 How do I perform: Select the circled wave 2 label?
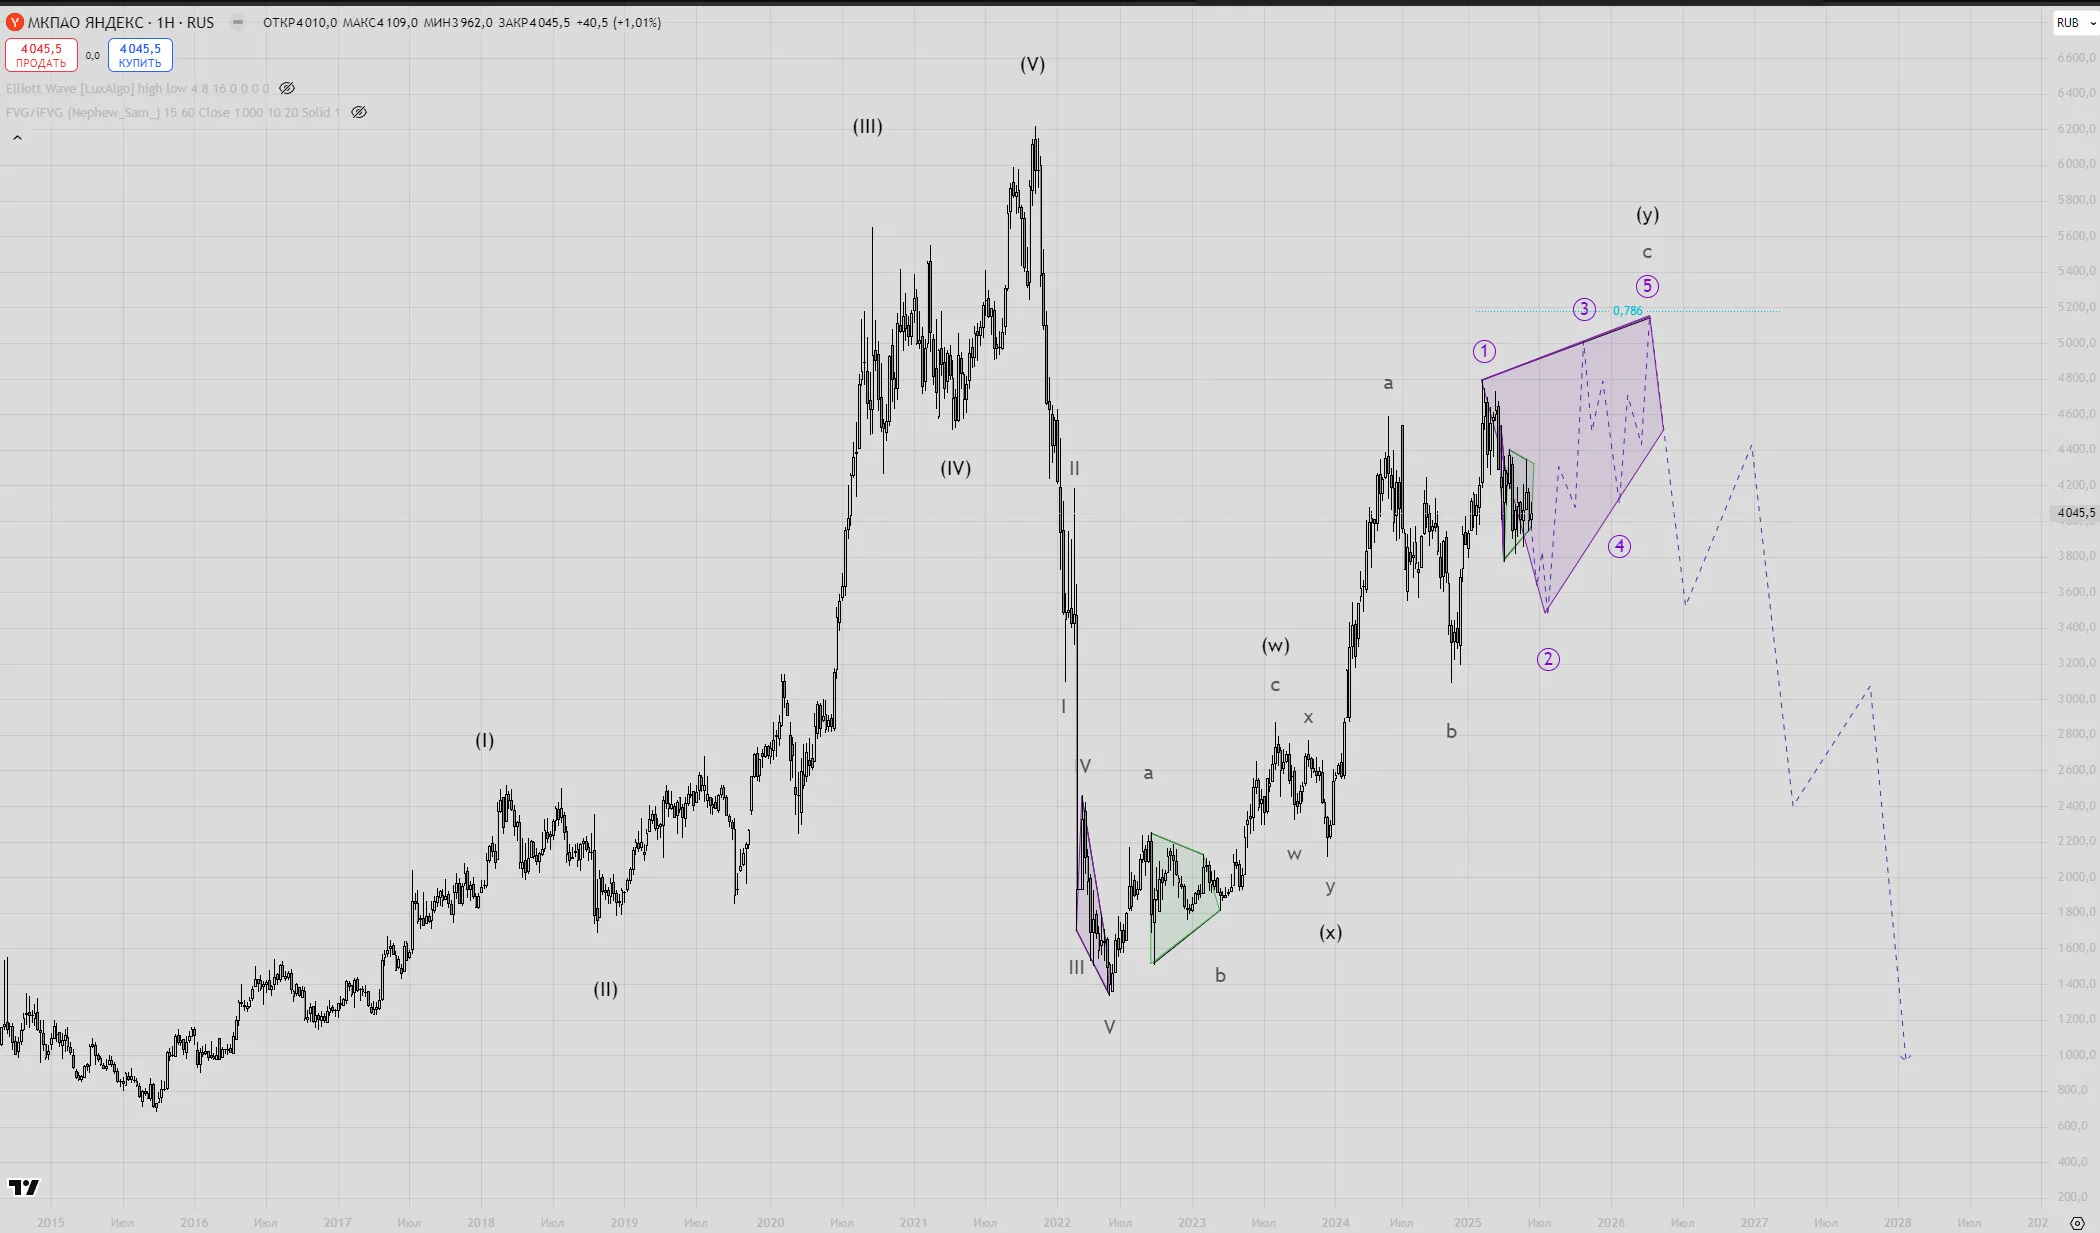(x=1548, y=659)
